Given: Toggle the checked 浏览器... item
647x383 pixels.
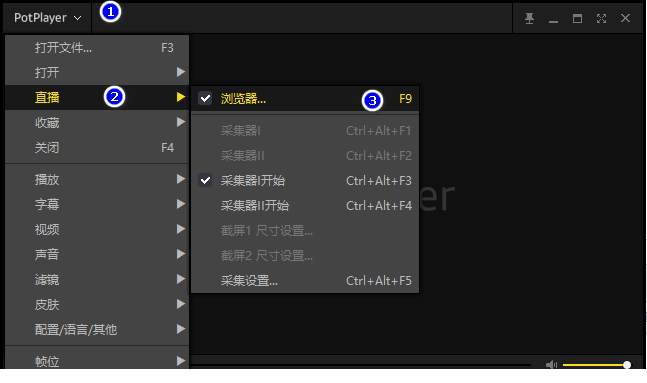Looking at the screenshot, I should coord(305,99).
